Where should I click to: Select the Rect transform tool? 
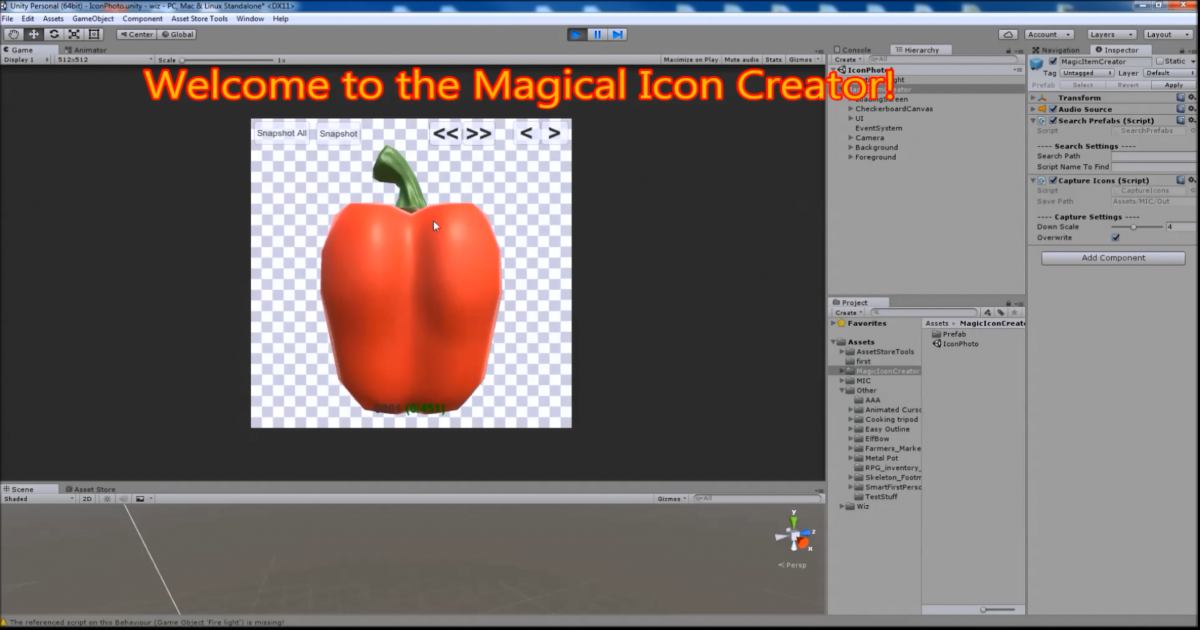pos(92,33)
